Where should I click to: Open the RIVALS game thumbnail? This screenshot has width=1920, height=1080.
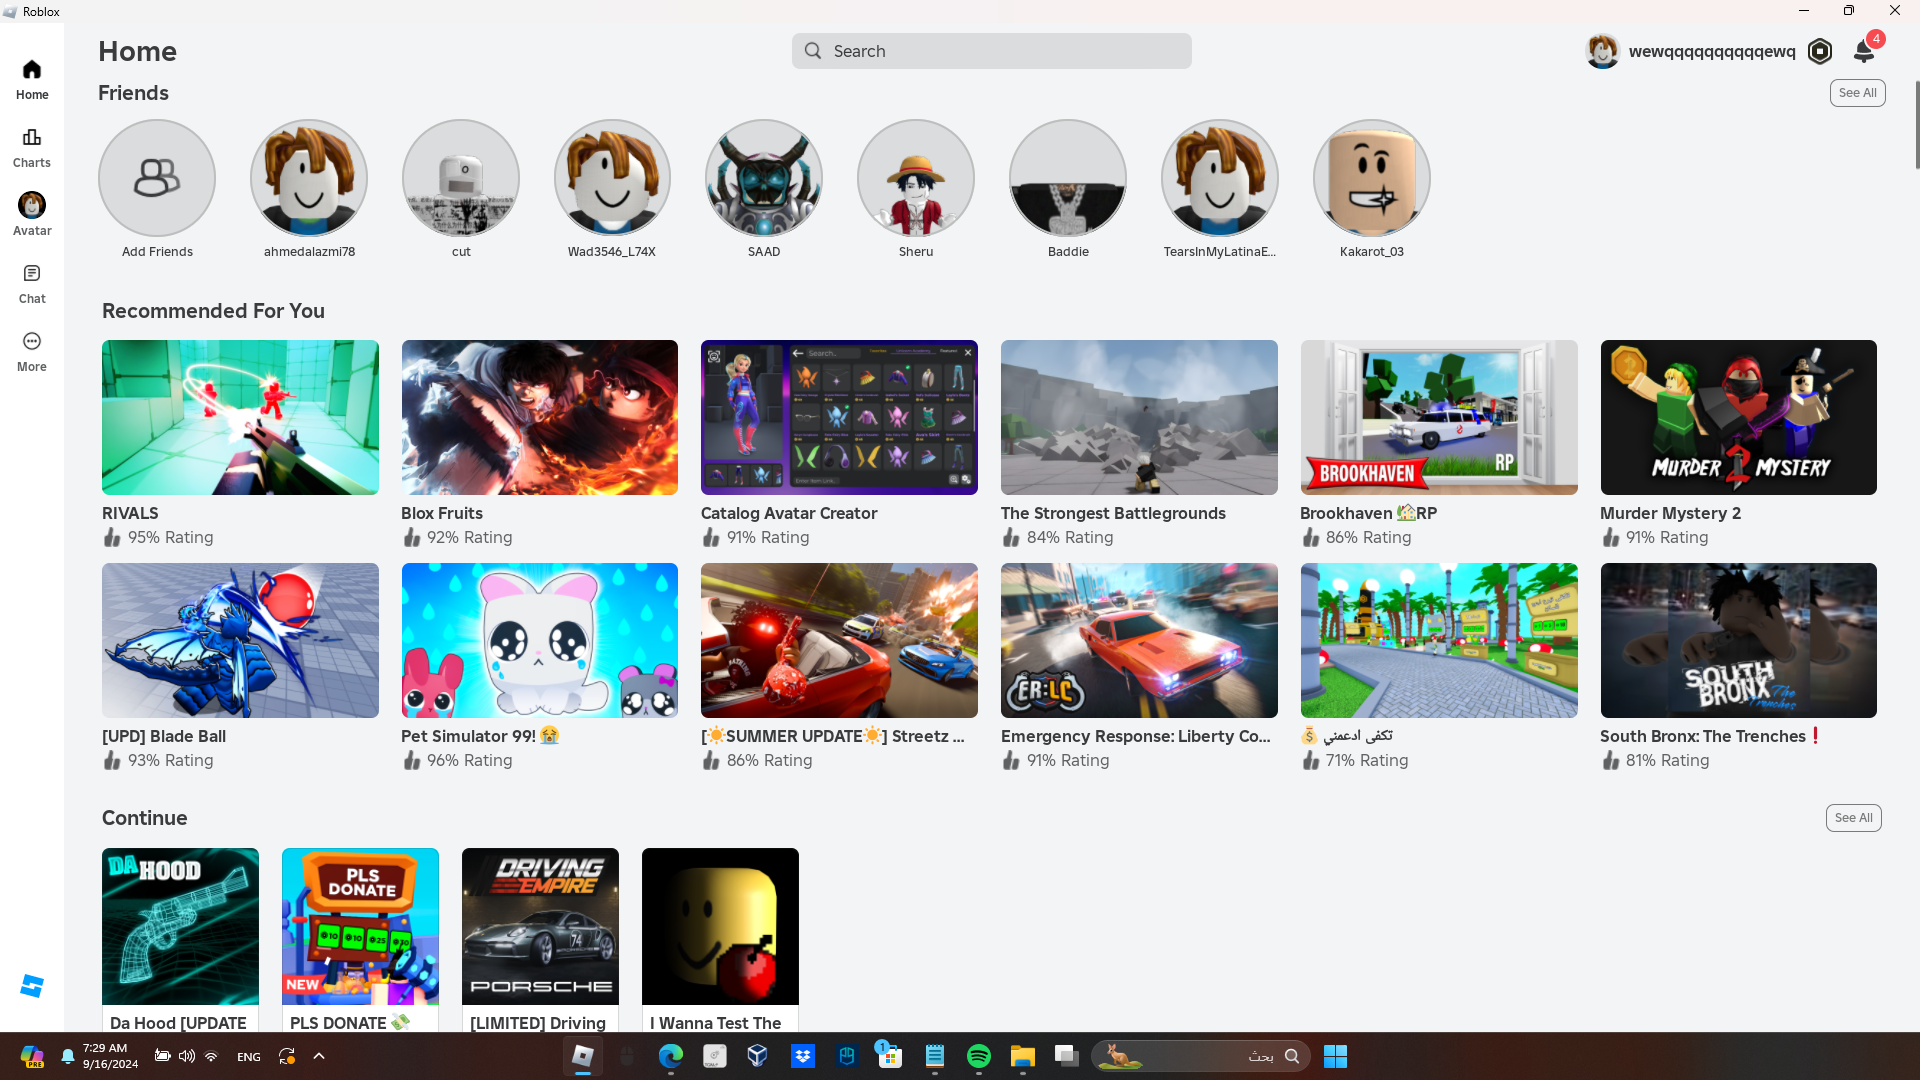tap(240, 417)
